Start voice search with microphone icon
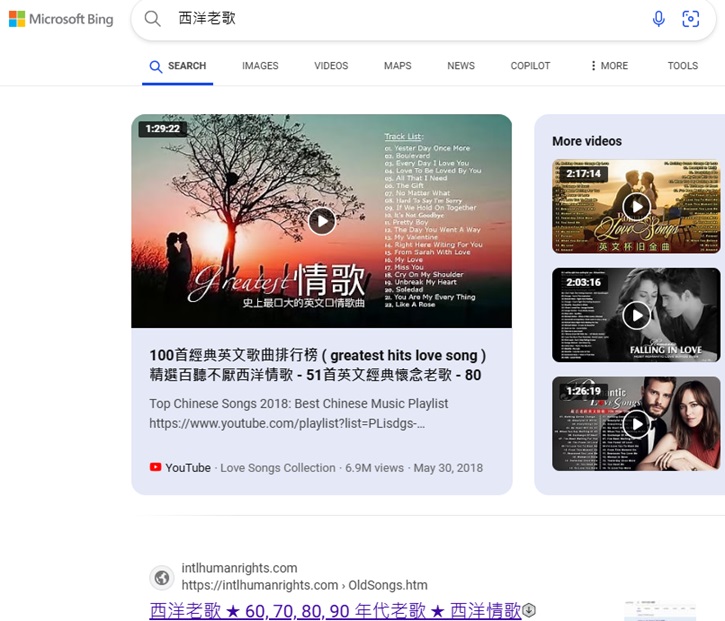The height and width of the screenshot is (621, 725). tap(658, 19)
